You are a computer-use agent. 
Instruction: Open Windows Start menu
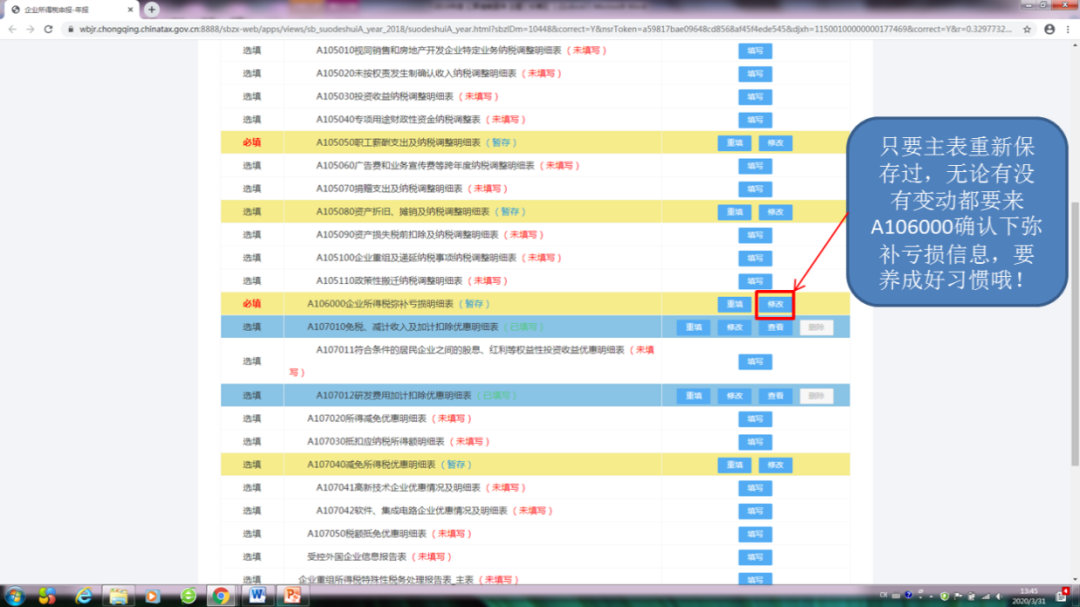click(14, 596)
